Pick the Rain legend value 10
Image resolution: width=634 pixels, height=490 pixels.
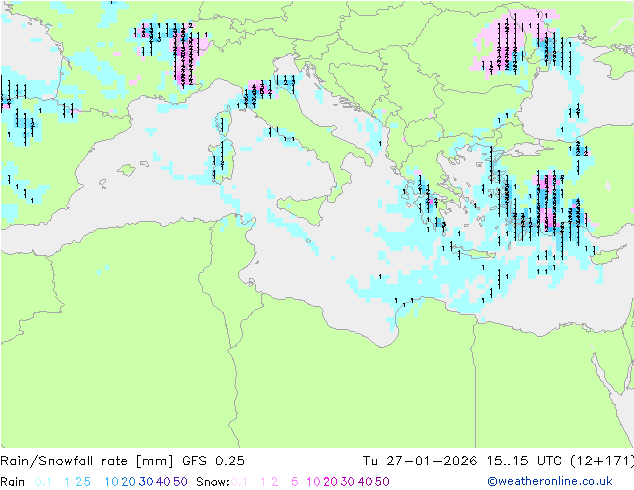click(x=111, y=482)
